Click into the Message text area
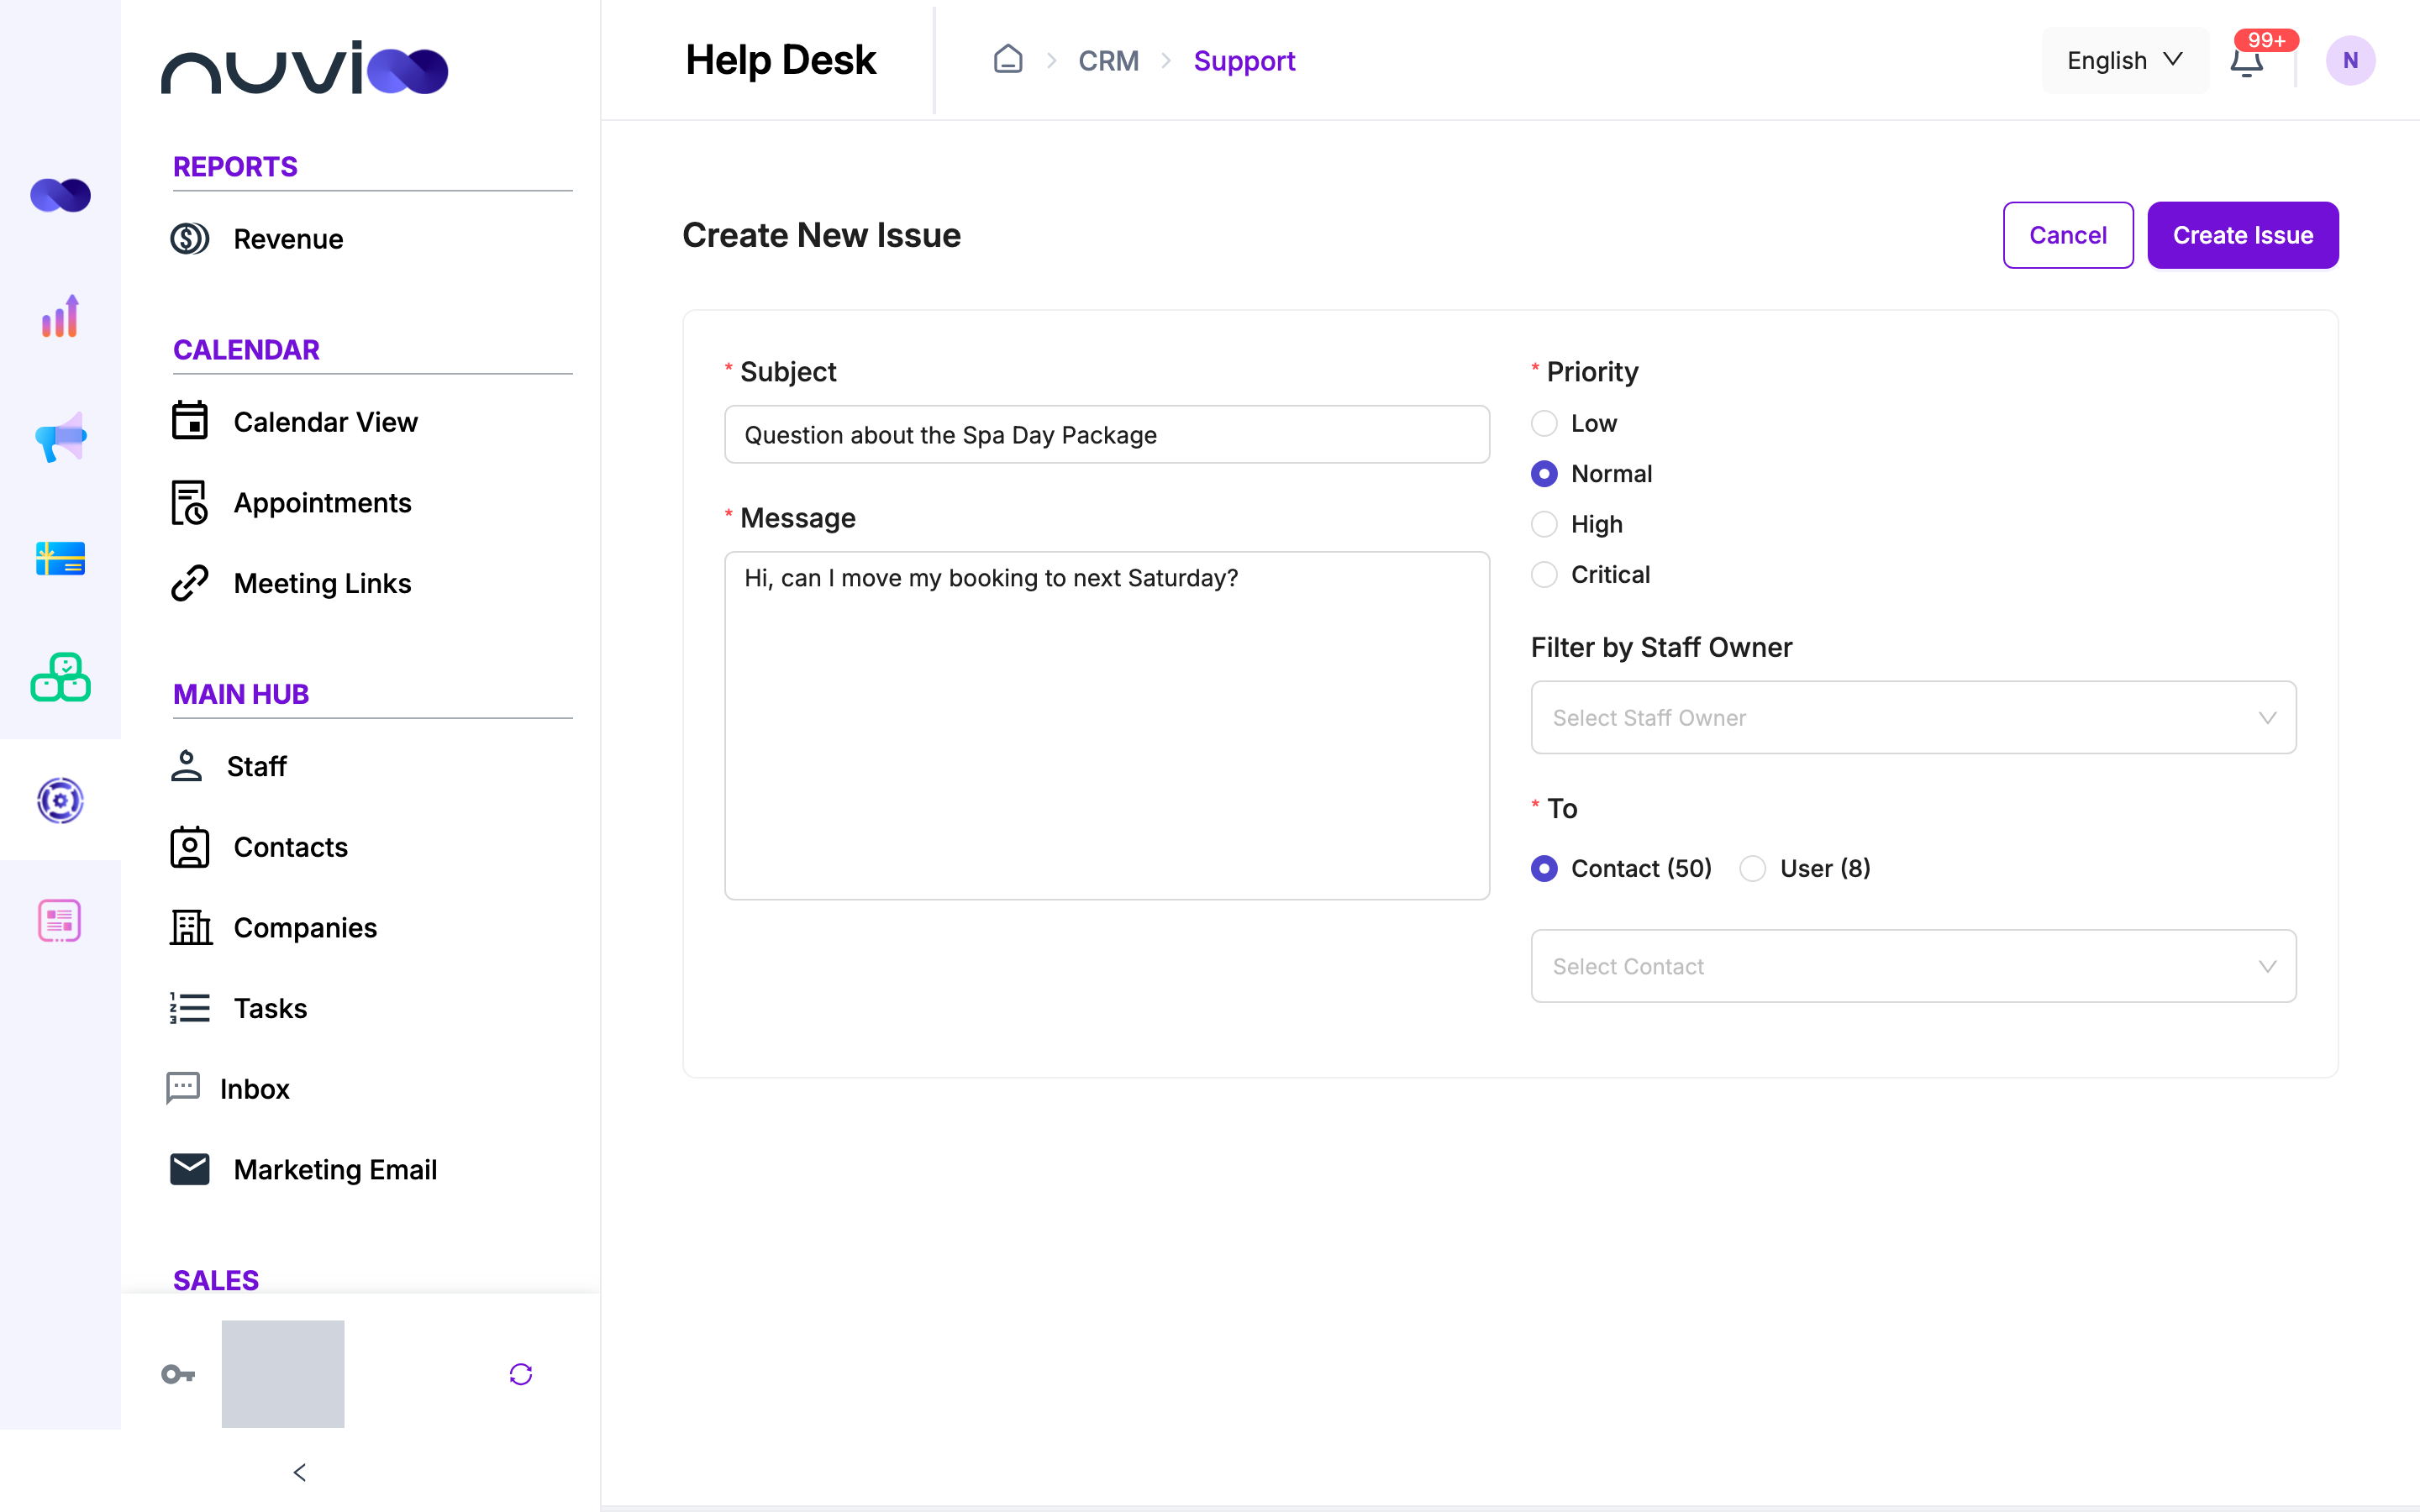The image size is (2420, 1512). click(1107, 725)
